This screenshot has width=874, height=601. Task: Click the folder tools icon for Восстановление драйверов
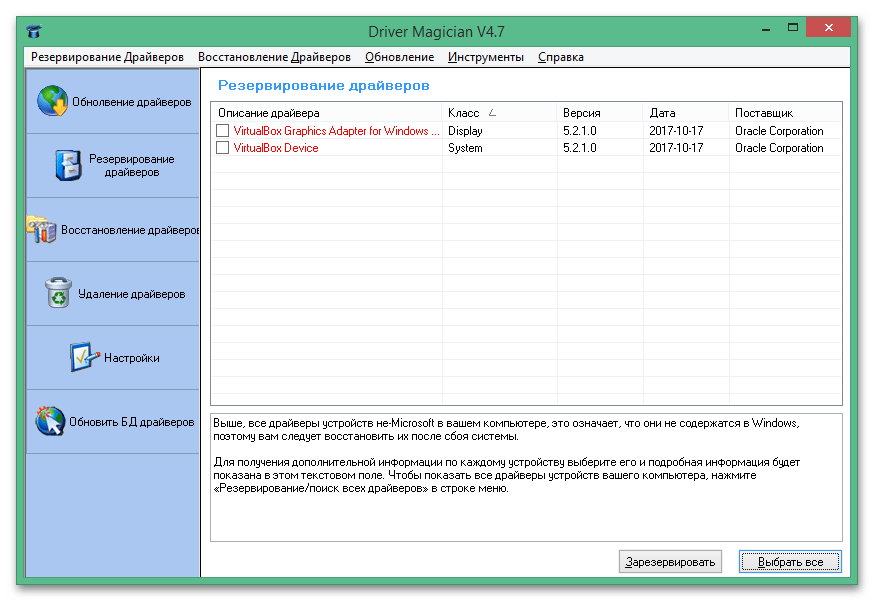(41, 229)
